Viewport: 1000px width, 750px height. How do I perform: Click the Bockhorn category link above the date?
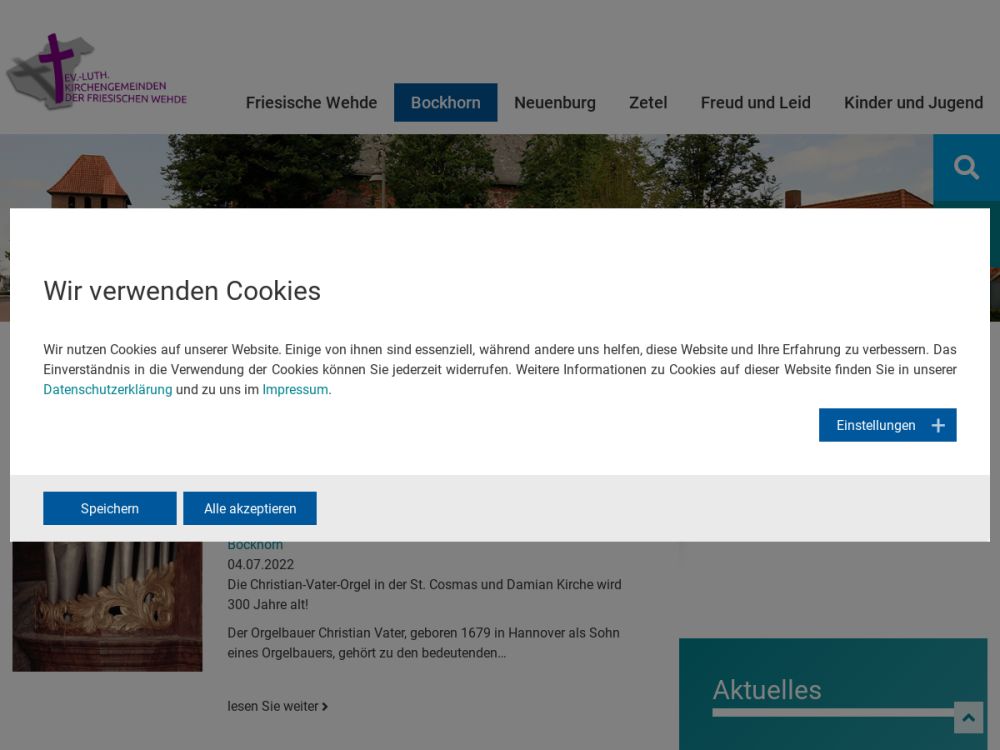(255, 545)
